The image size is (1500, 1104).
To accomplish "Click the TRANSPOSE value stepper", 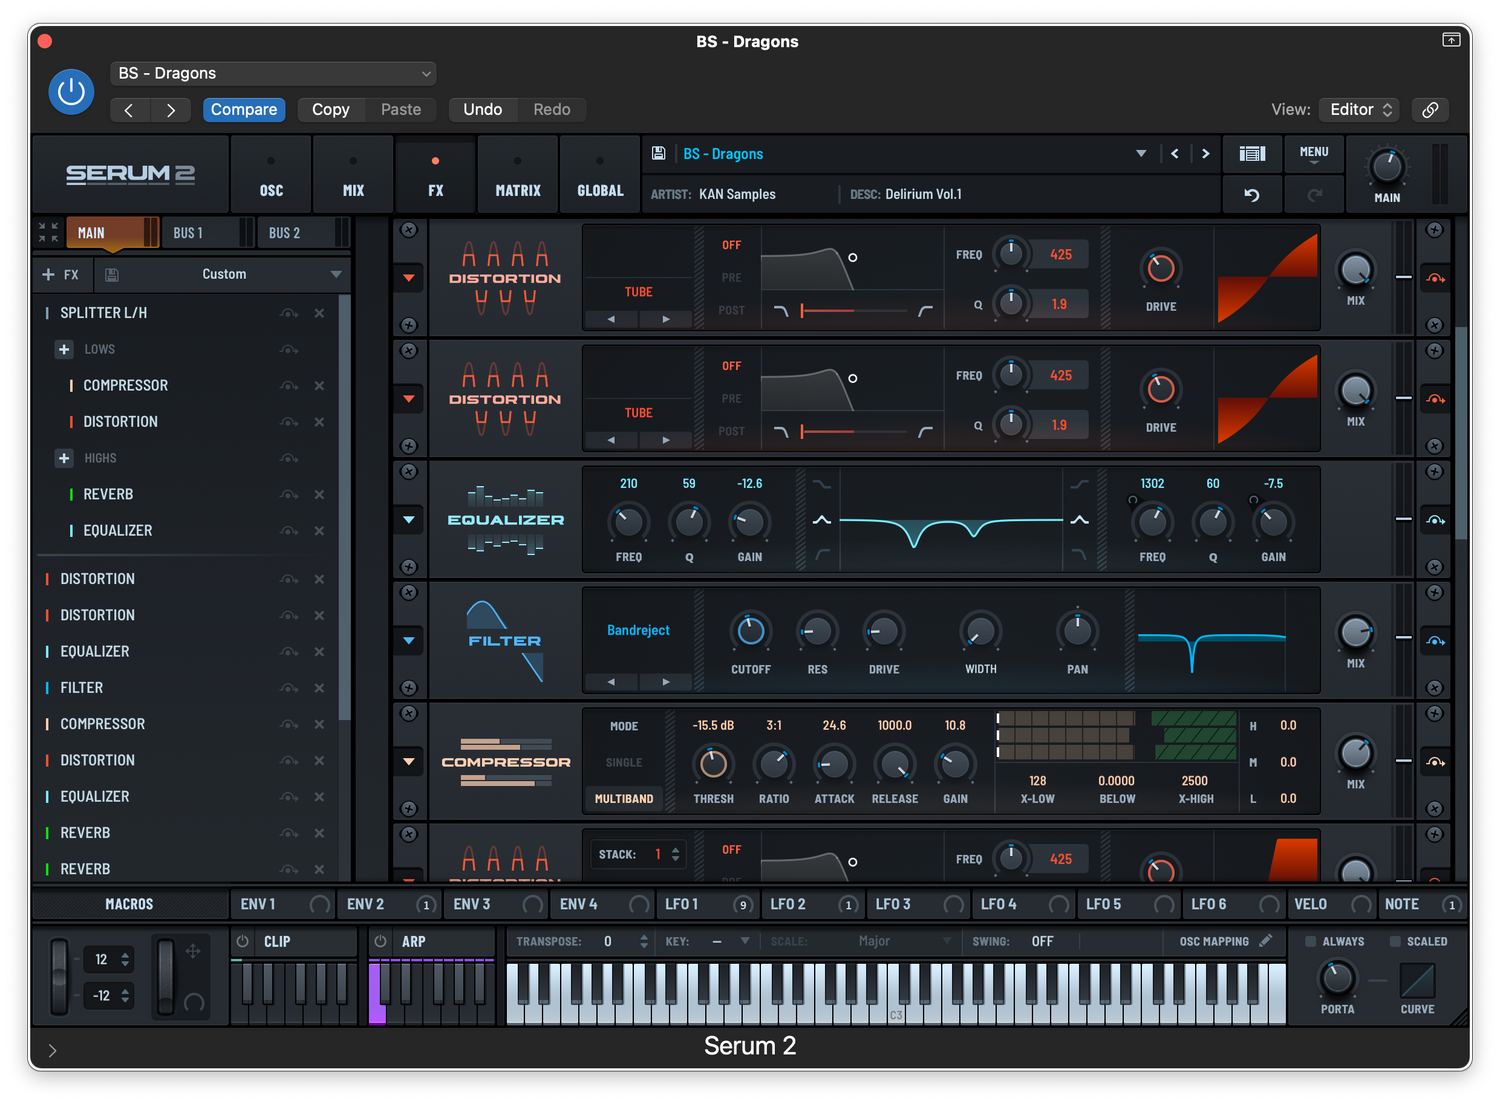I will pos(644,942).
